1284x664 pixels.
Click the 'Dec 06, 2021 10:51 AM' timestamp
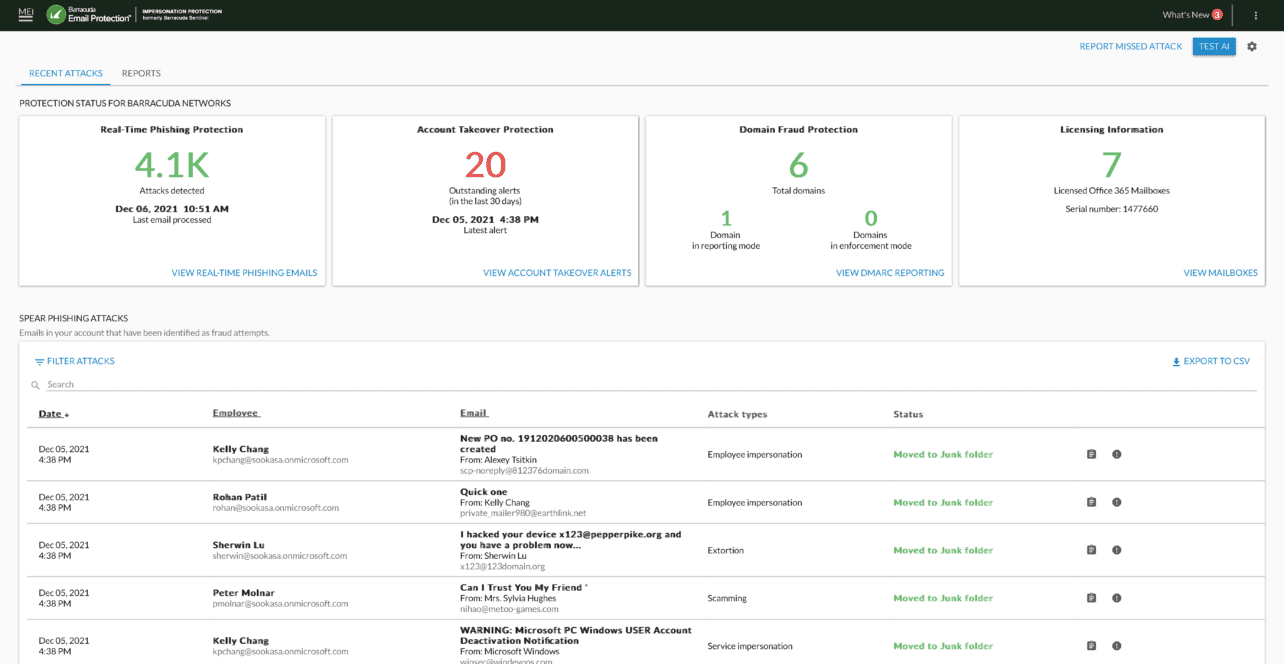(x=172, y=208)
